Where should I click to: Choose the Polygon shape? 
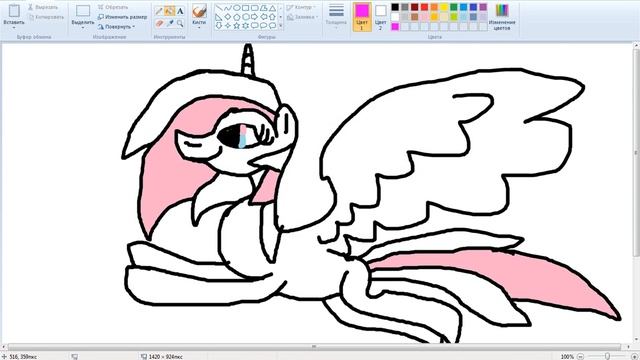264,8
